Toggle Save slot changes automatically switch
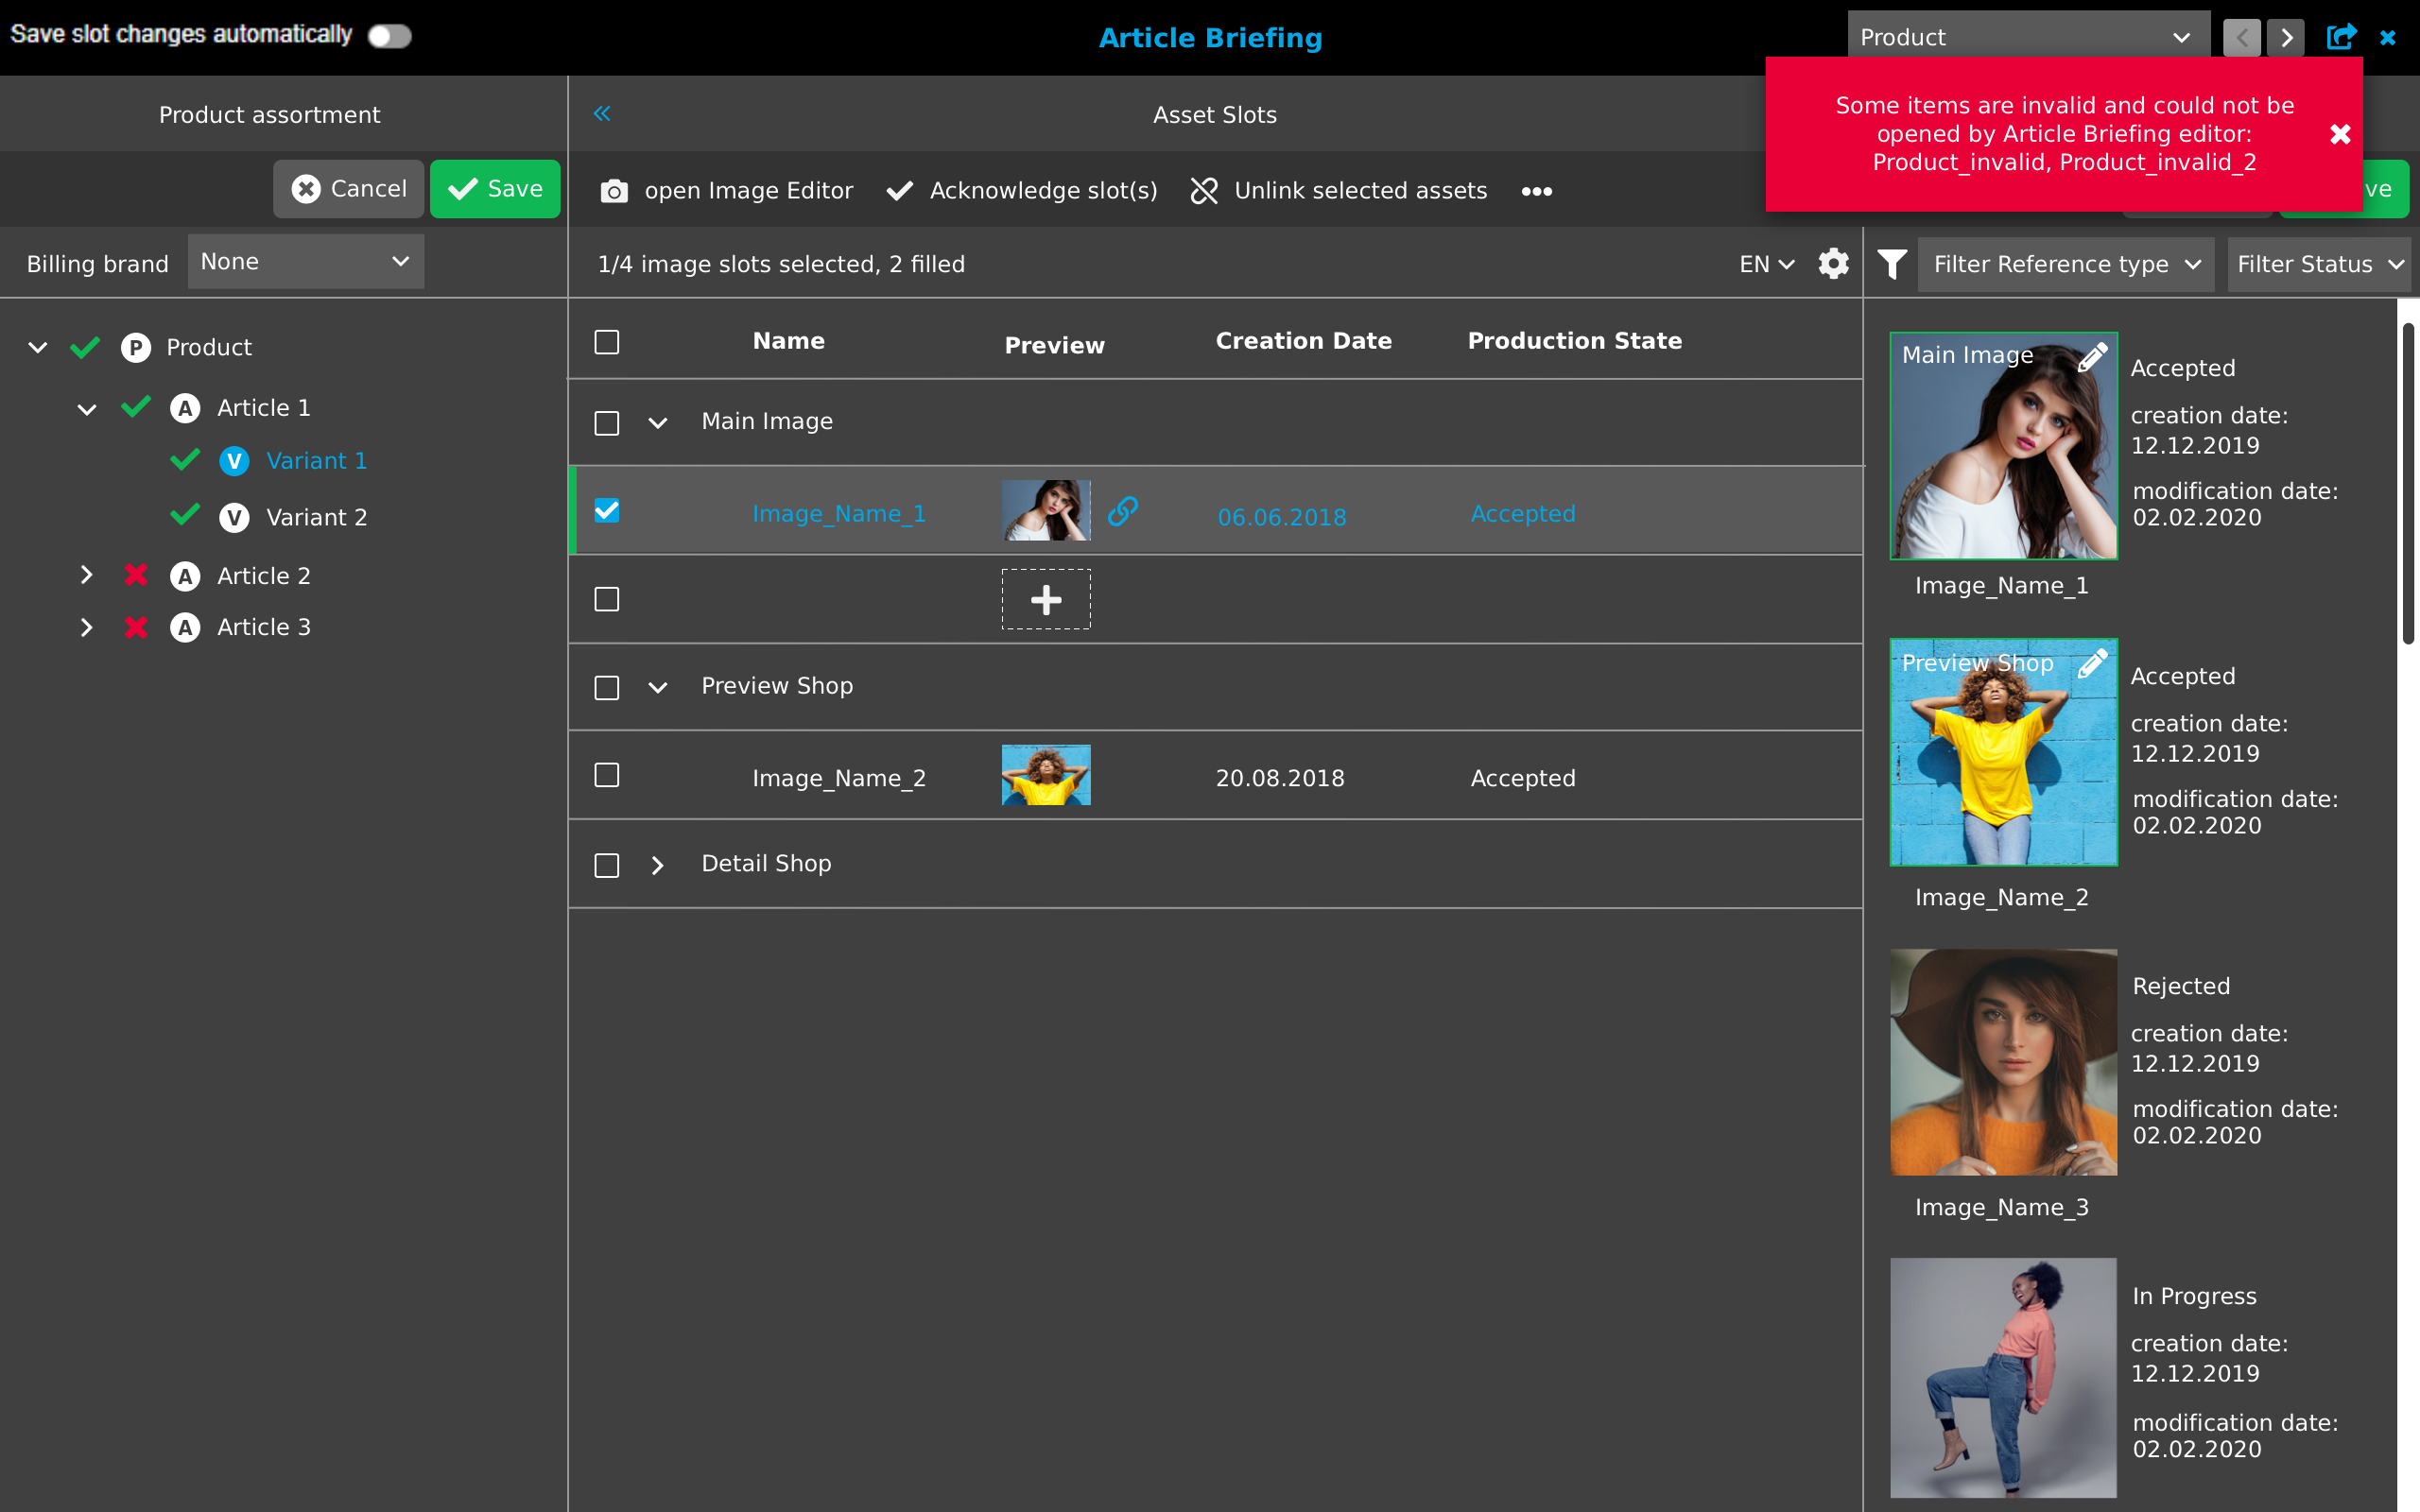This screenshot has height=1512, width=2420. pyautogui.click(x=389, y=36)
